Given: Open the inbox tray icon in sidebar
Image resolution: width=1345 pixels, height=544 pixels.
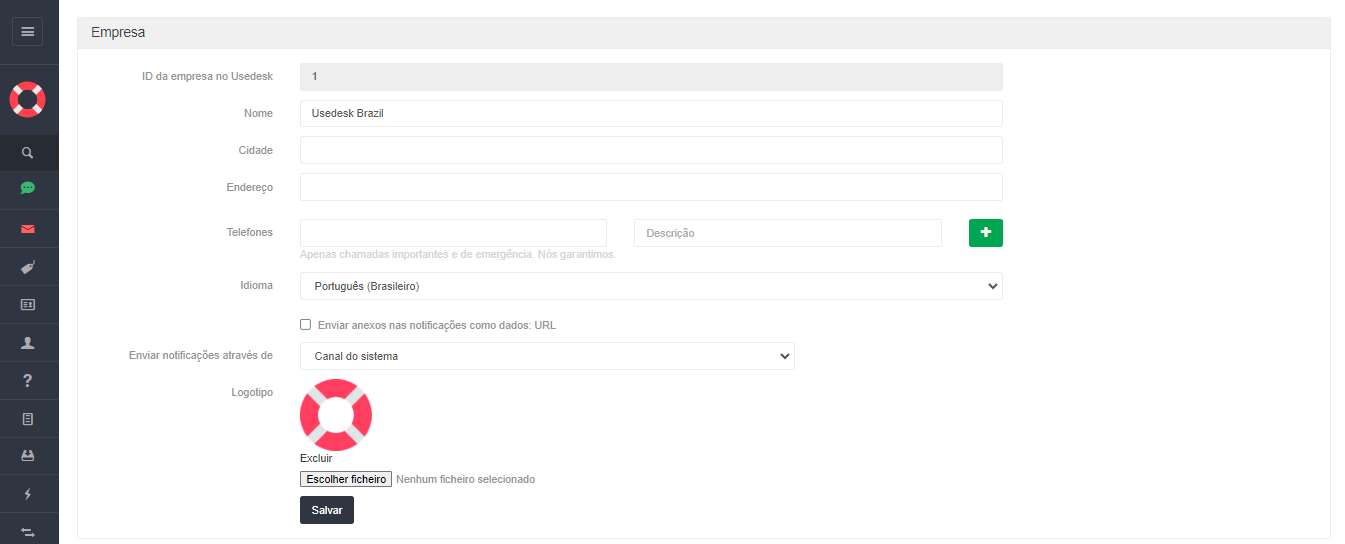Looking at the screenshot, I should tap(28, 456).
